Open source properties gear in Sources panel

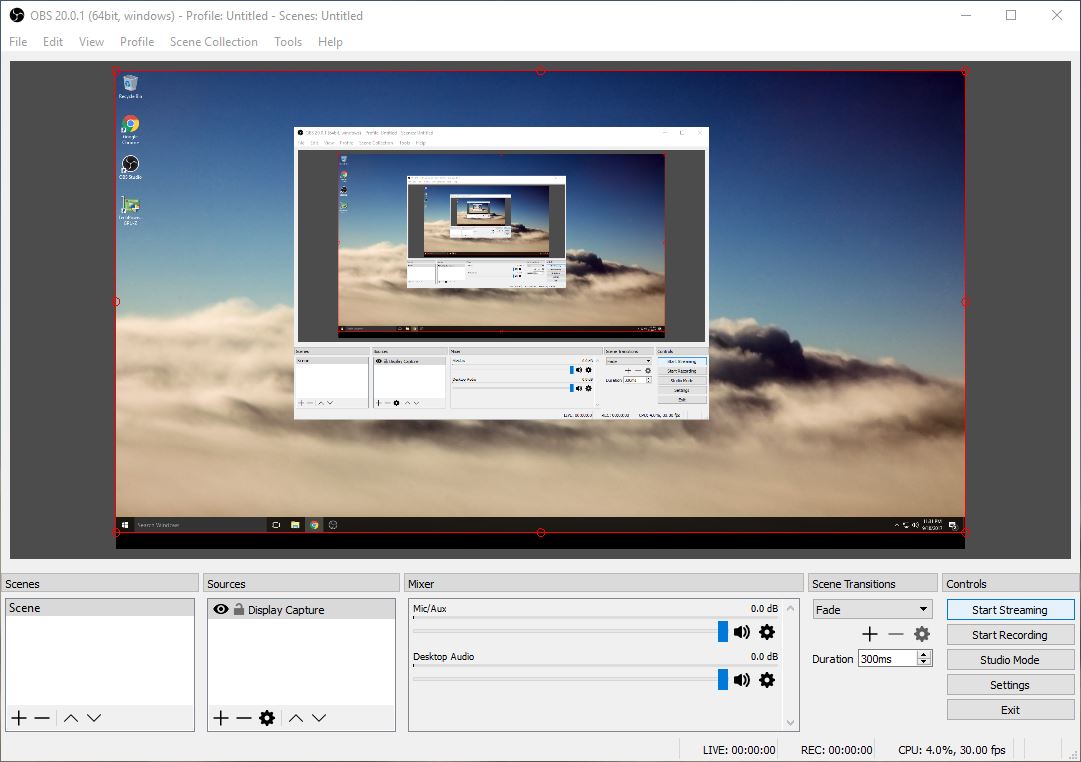tap(267, 718)
